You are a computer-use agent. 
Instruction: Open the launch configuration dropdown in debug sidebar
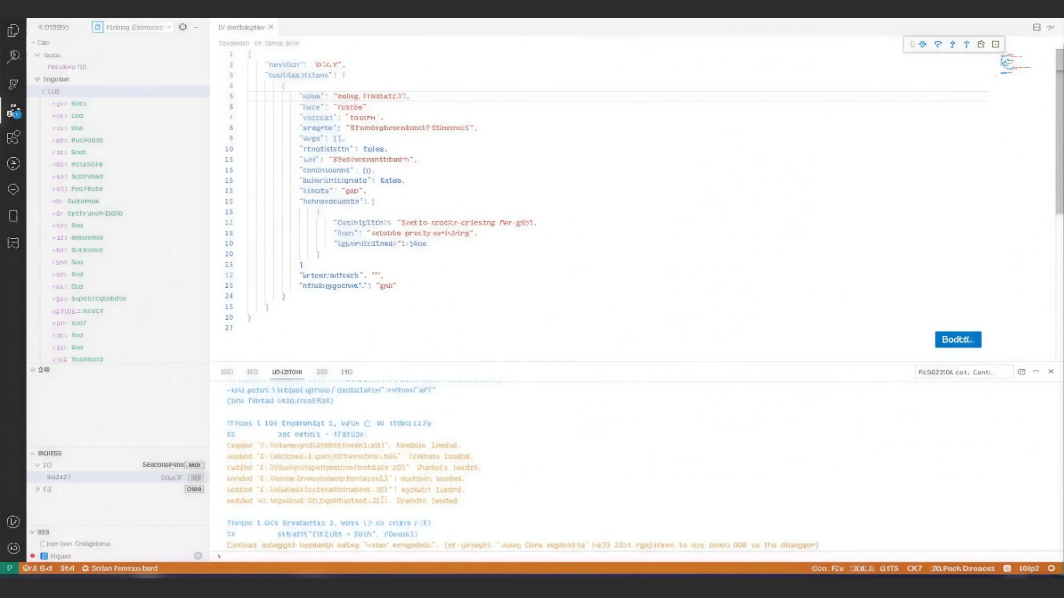pyautogui.click(x=132, y=27)
